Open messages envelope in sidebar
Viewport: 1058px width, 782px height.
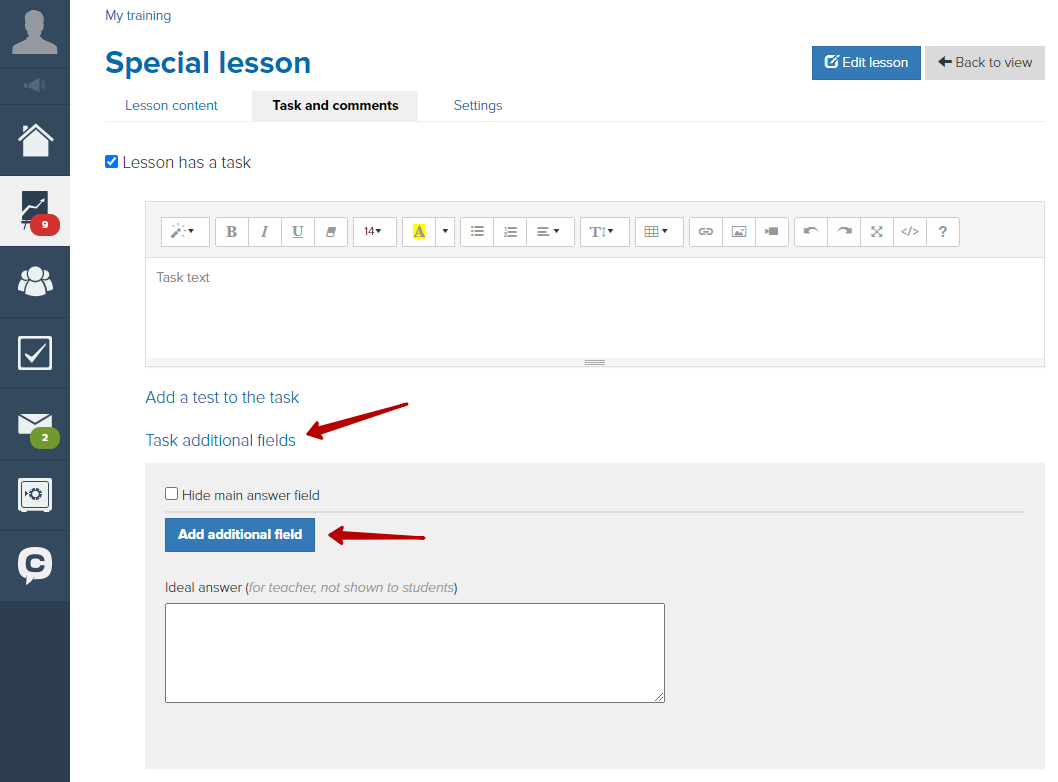(35, 424)
